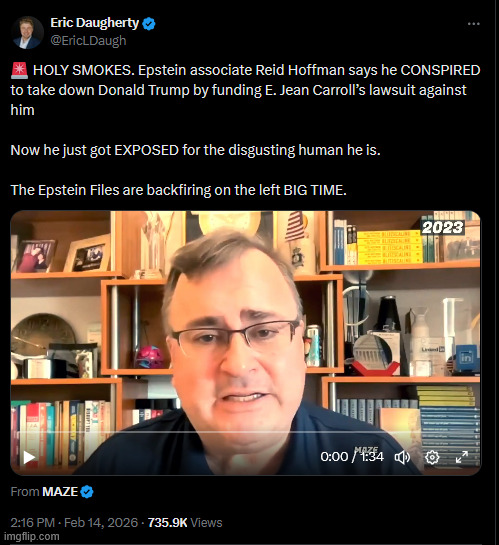
Task: Click the red siren emoji in tweet
Action: (19, 71)
